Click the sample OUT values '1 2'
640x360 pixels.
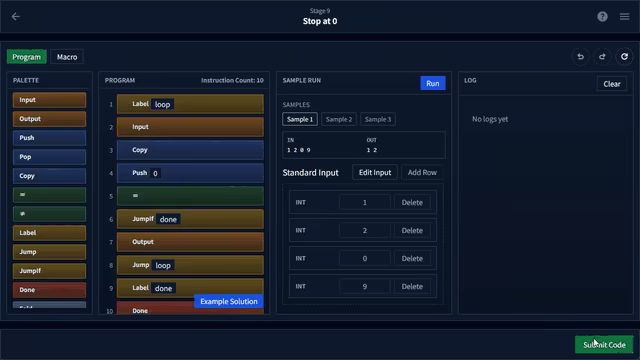pos(372,150)
